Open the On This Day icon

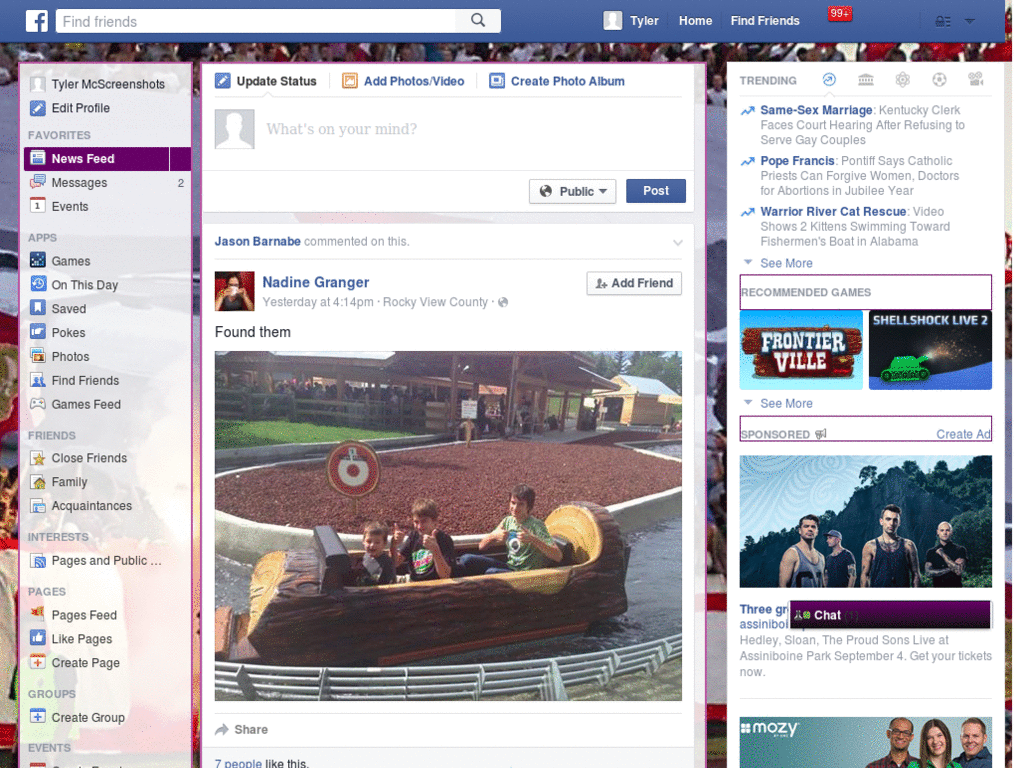[38, 285]
